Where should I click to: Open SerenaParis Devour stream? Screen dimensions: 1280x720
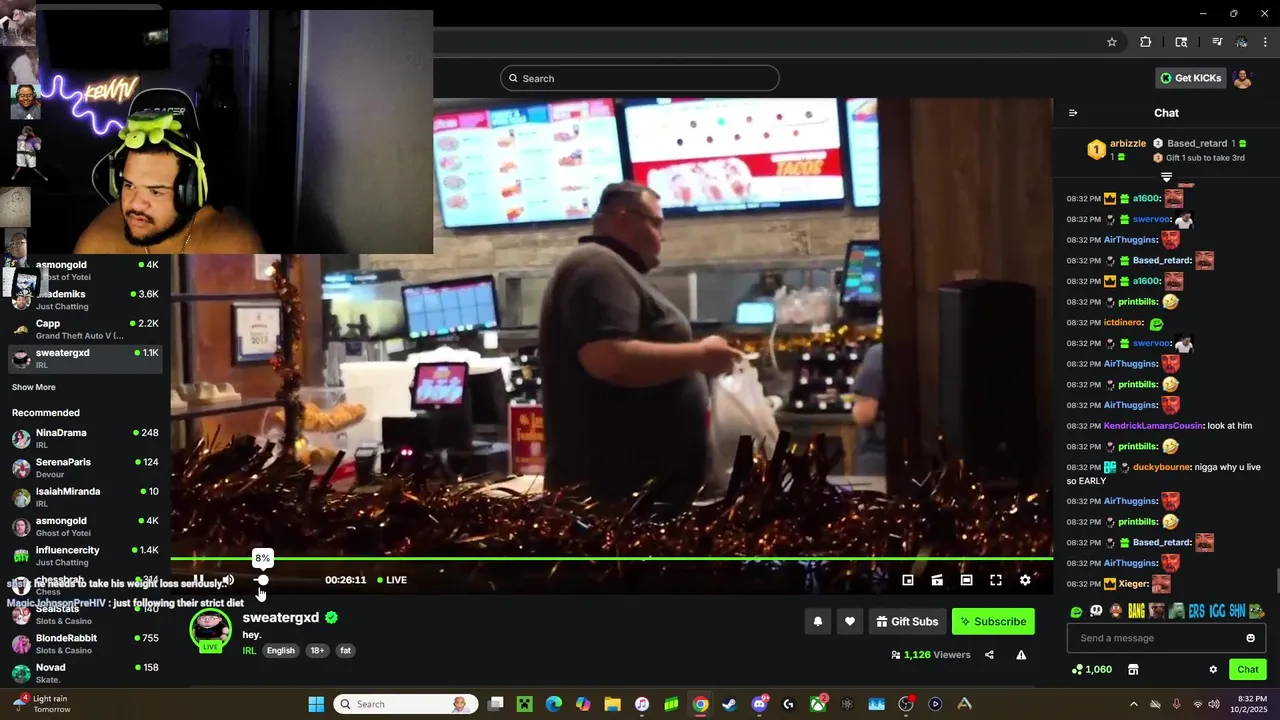pos(85,468)
